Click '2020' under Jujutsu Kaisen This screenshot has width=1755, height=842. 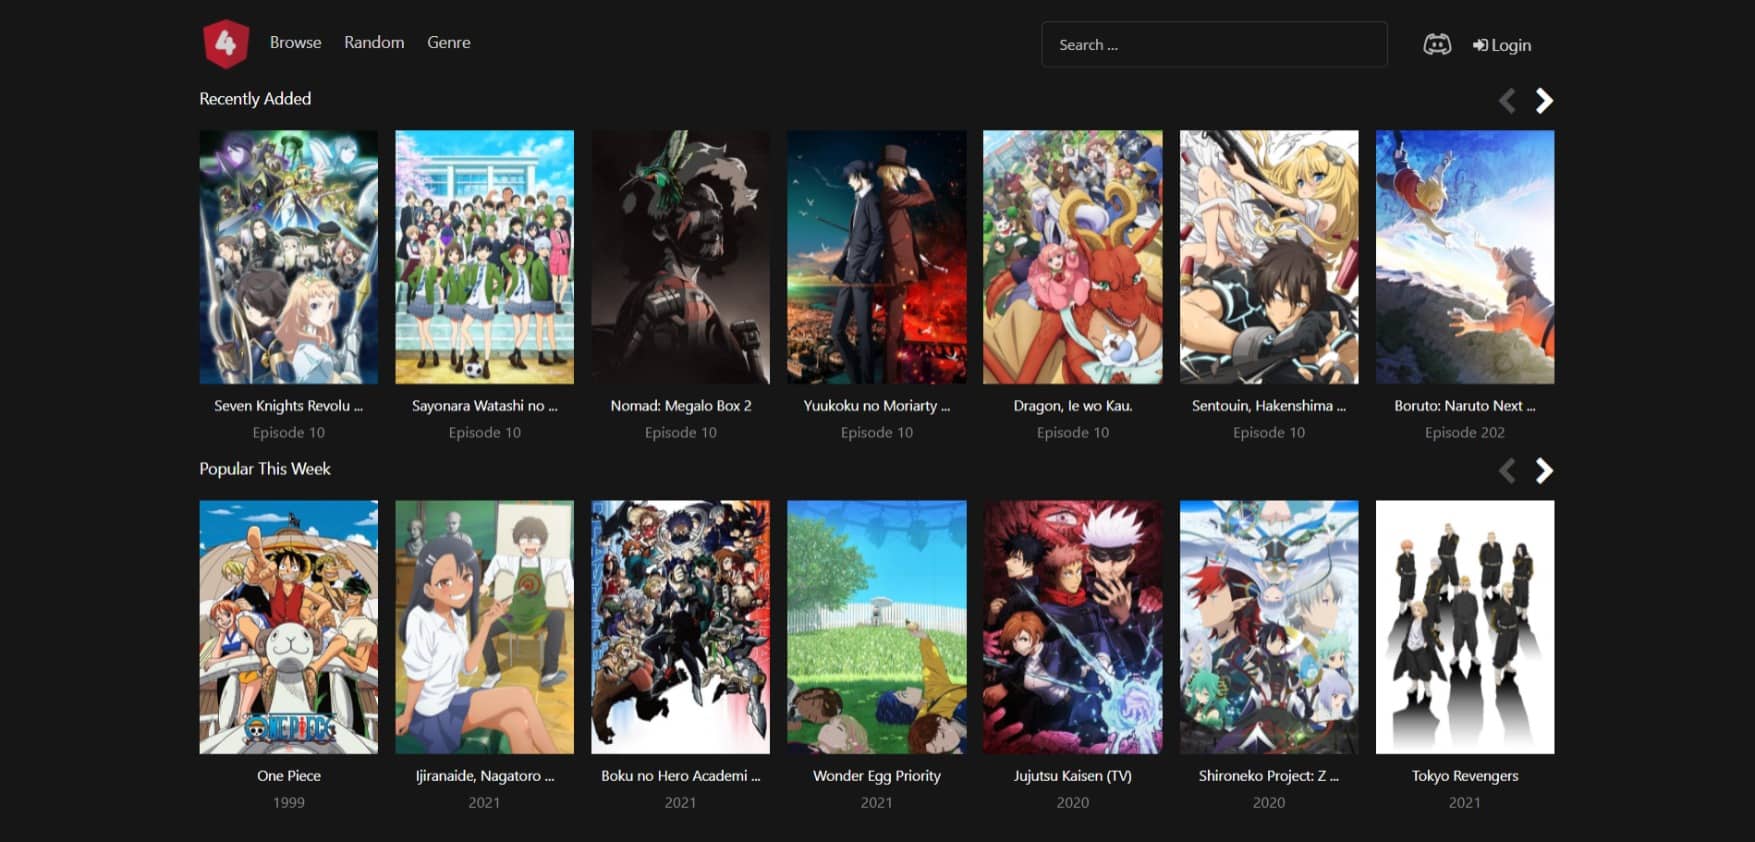[x=1073, y=803]
